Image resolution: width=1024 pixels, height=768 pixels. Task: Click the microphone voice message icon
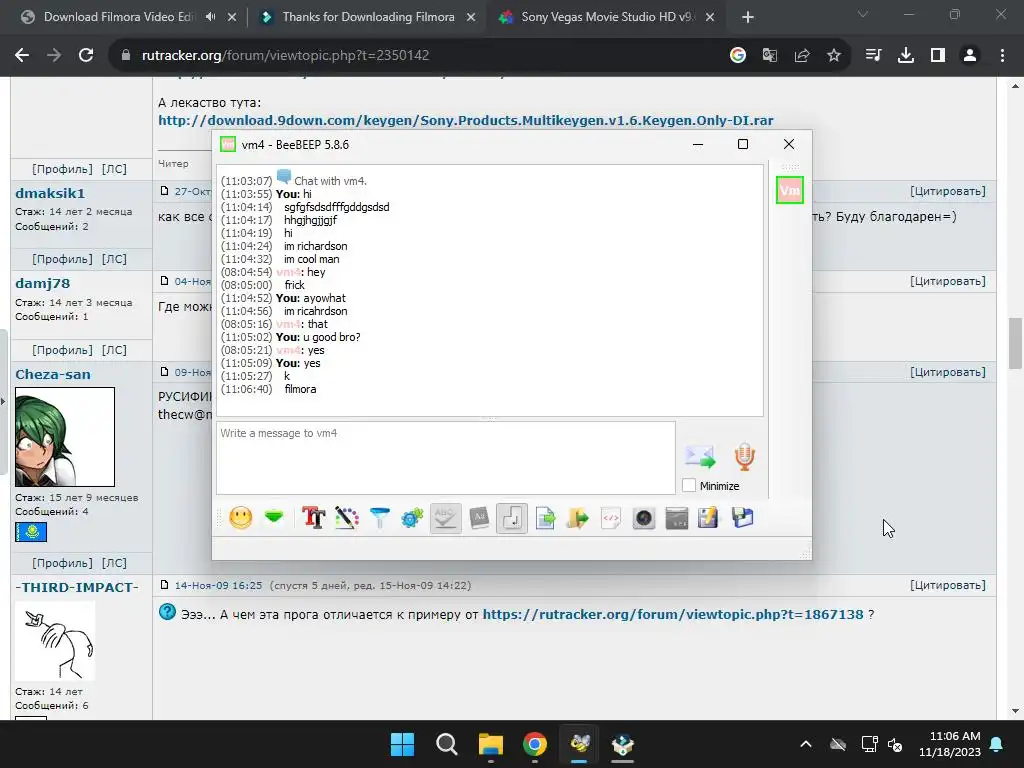tap(744, 456)
